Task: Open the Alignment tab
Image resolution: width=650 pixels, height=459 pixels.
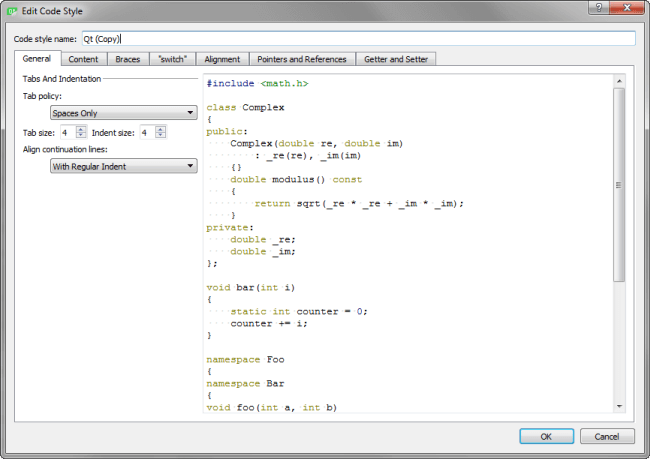Action: coord(222,59)
